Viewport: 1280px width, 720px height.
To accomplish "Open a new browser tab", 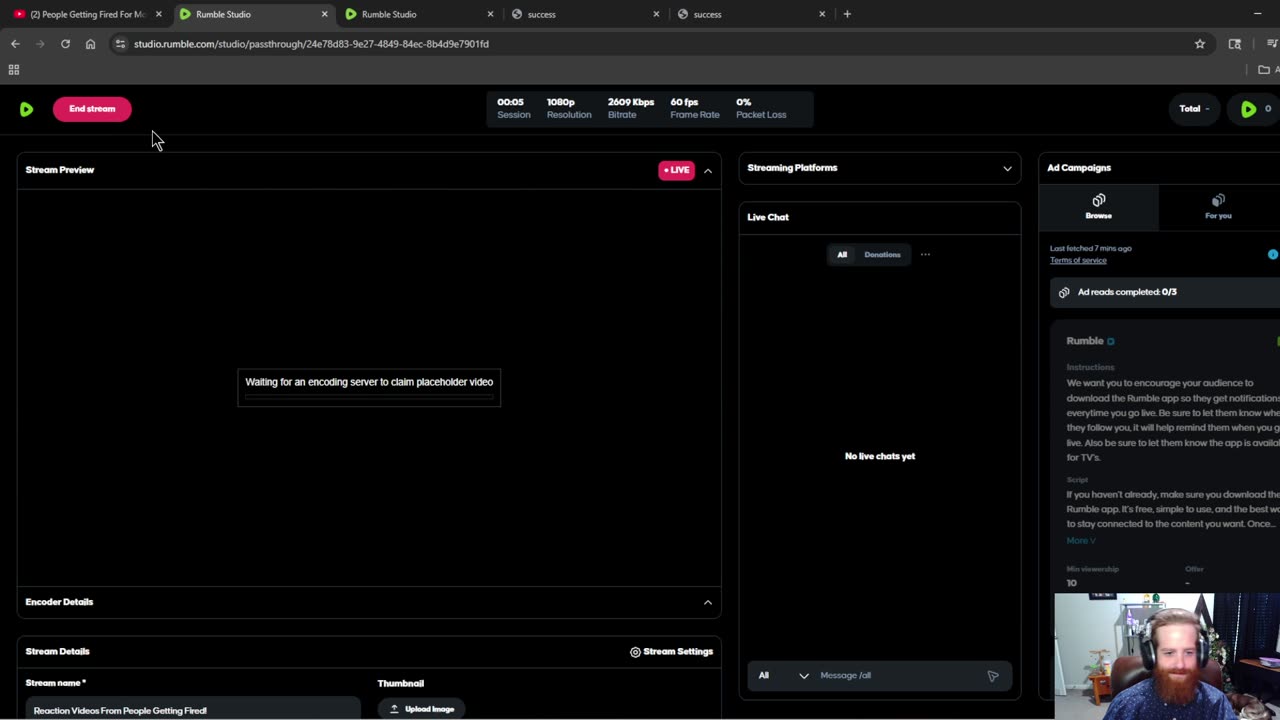I will click(847, 14).
